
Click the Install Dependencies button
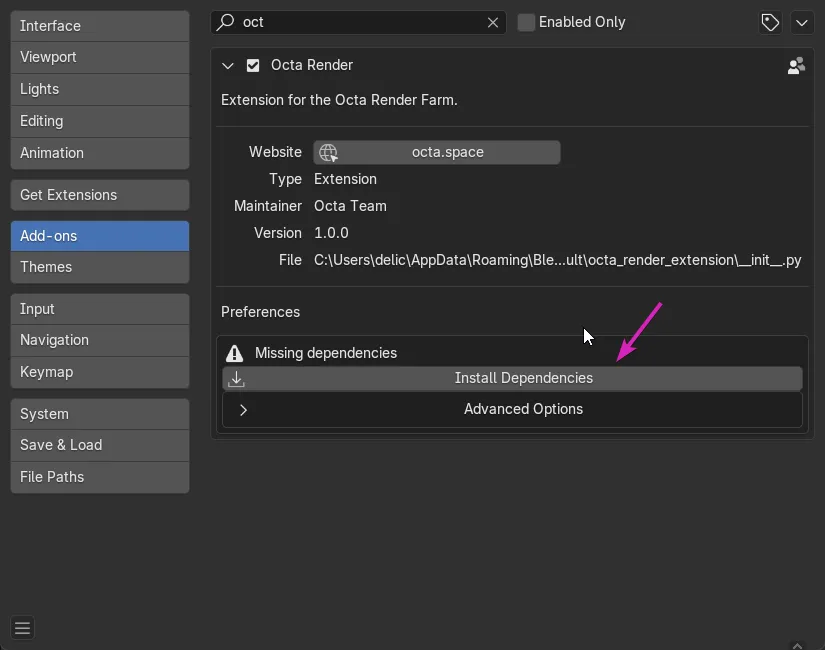click(x=523, y=378)
